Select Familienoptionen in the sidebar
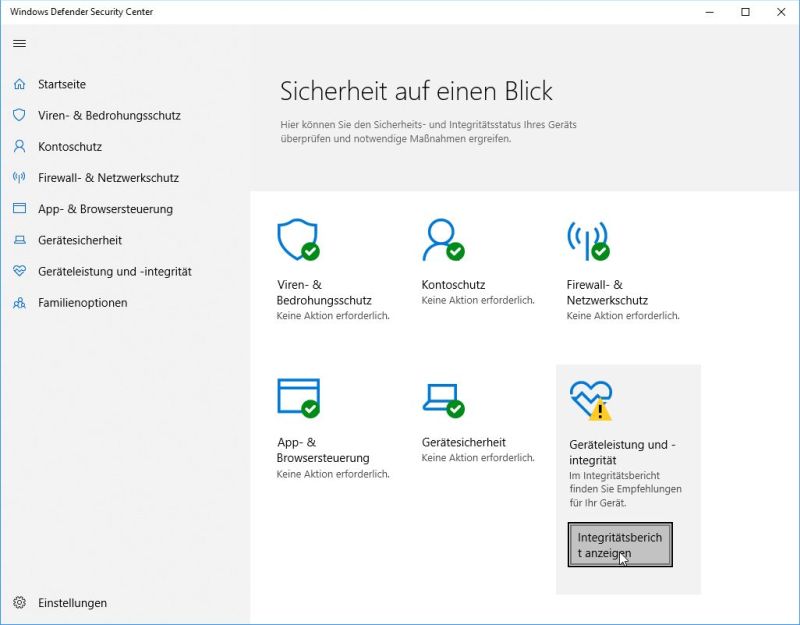 83,303
